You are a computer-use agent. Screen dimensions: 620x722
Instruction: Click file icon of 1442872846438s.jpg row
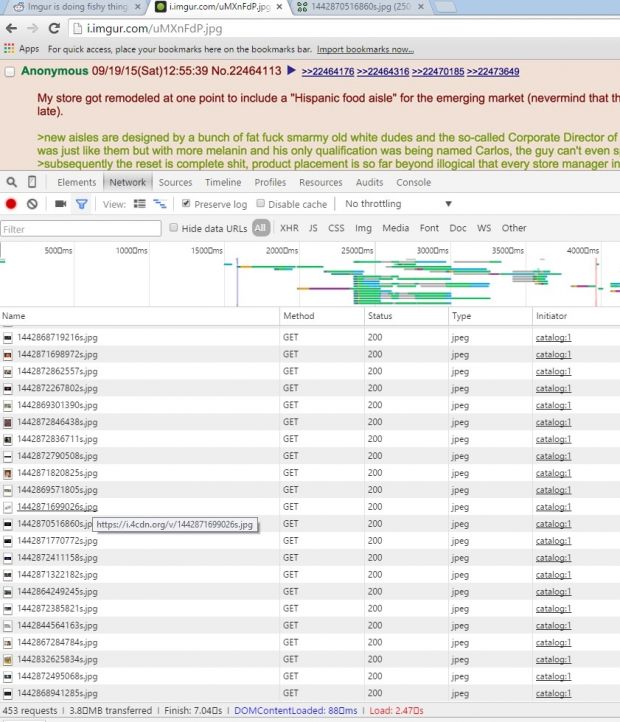pos(8,422)
